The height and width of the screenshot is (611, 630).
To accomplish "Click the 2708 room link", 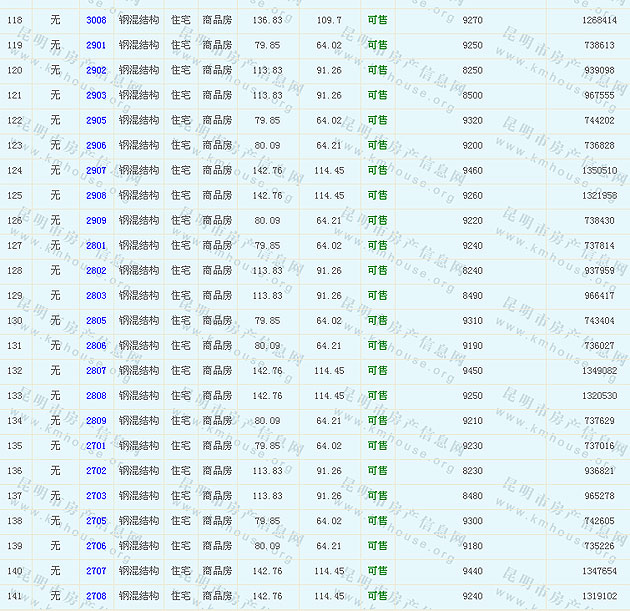I will 96,595.
